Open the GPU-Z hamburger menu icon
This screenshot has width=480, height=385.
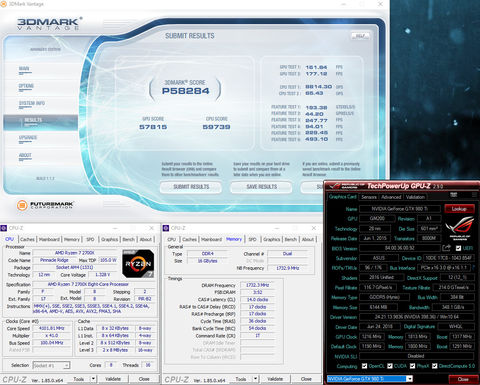click(474, 195)
